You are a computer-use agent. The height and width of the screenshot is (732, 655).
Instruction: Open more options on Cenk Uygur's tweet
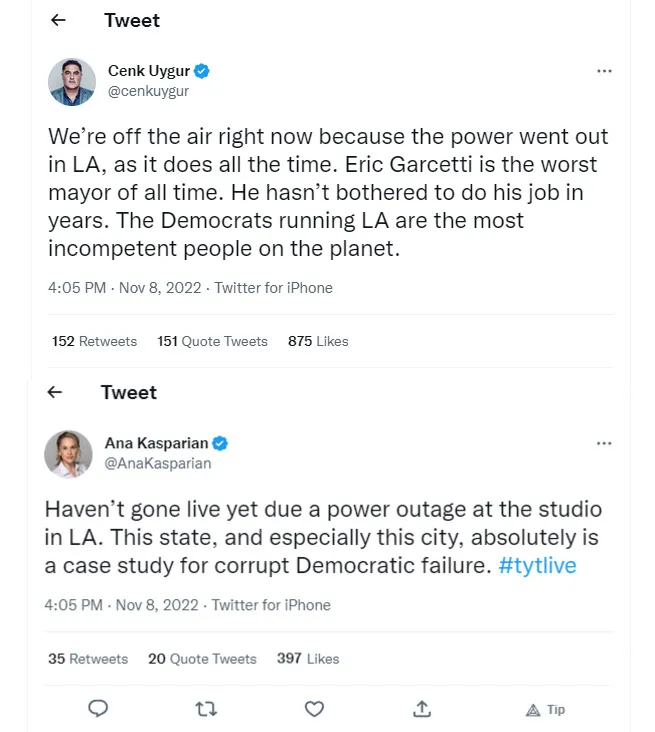click(604, 72)
